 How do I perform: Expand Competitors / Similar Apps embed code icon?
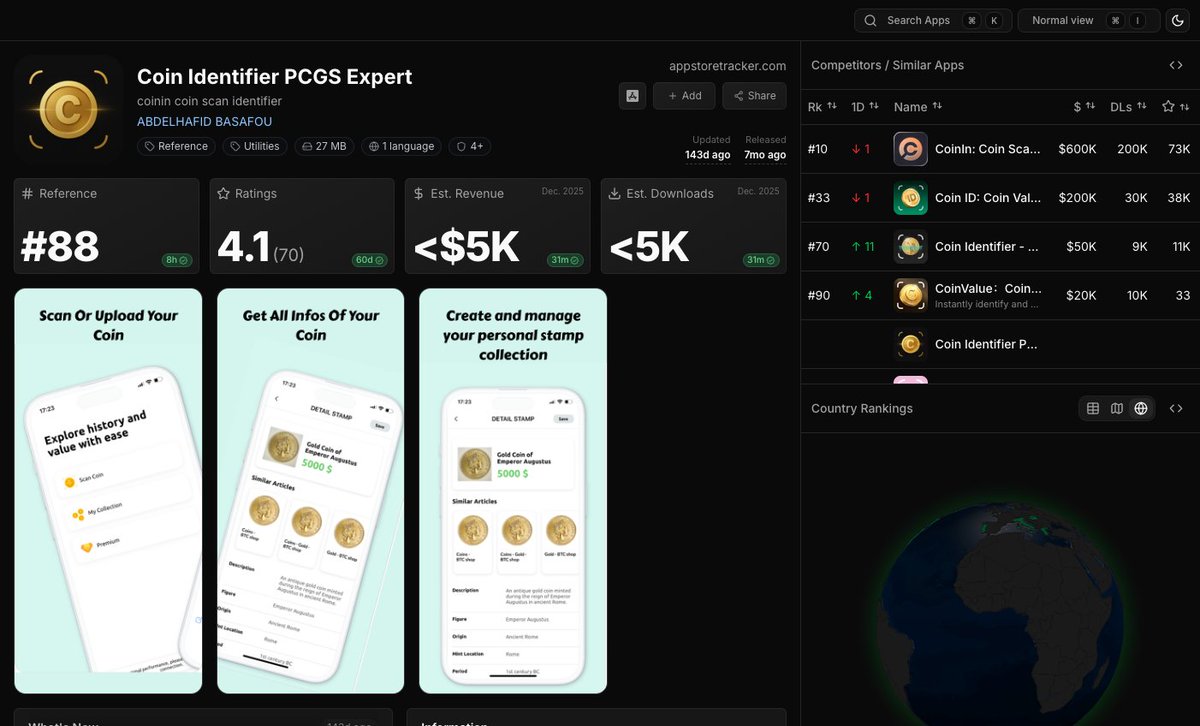tap(1176, 65)
